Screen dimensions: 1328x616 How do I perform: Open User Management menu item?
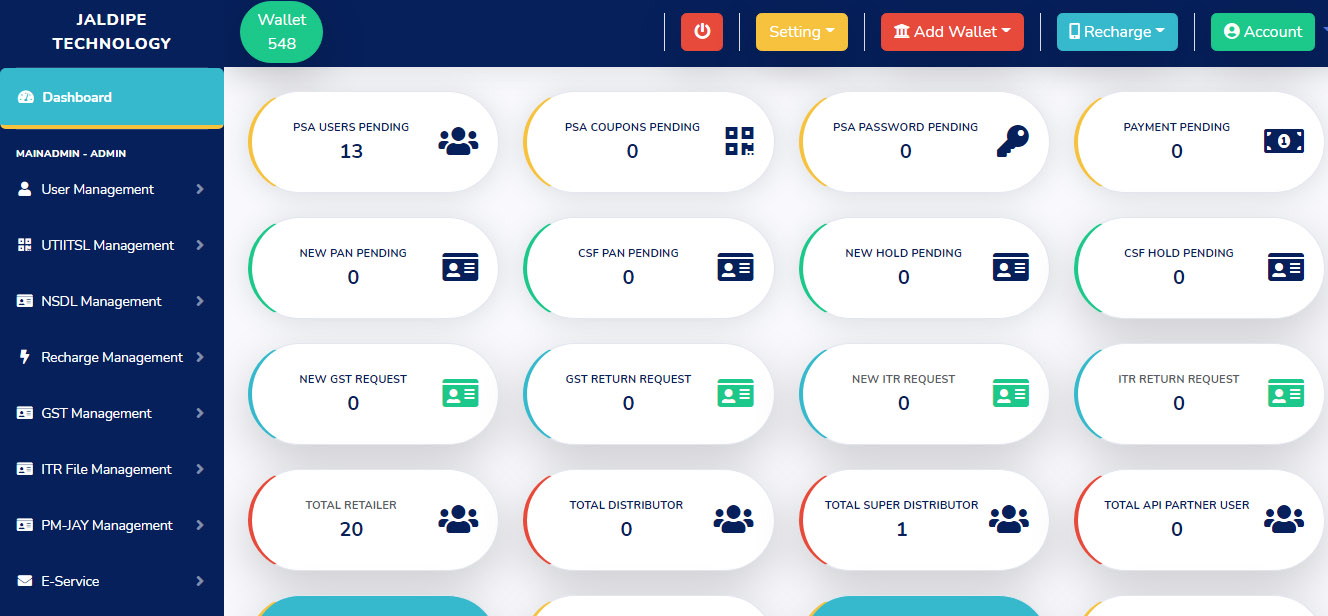112,189
